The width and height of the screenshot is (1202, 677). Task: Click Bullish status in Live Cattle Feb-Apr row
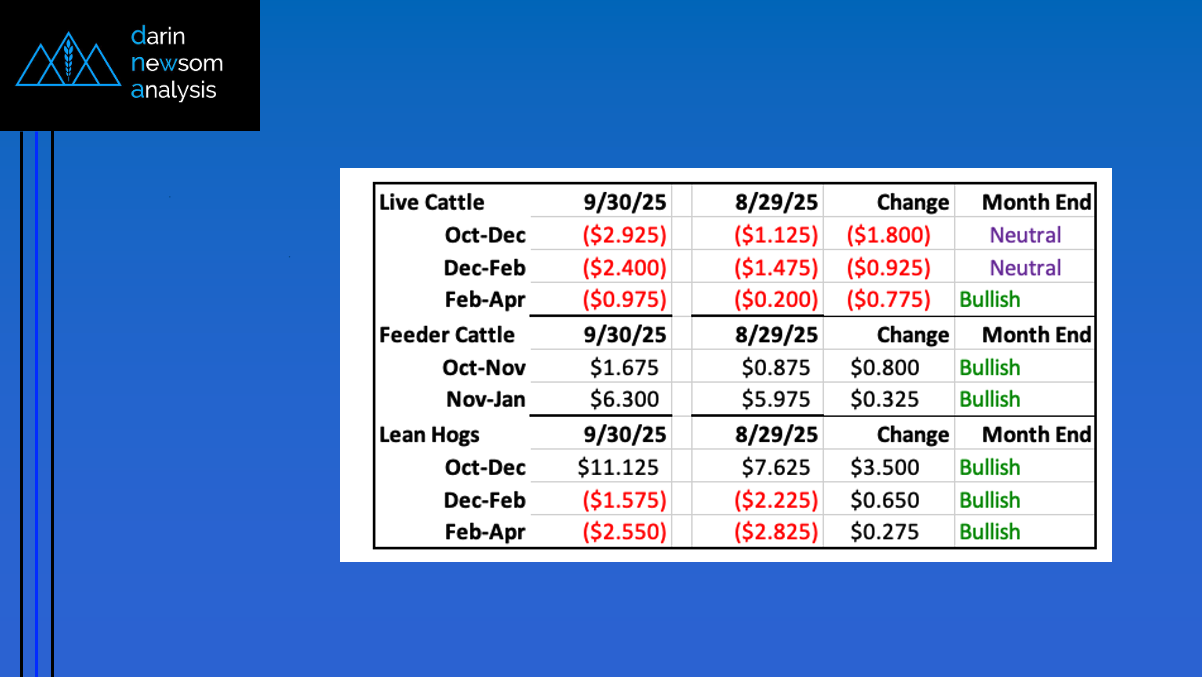click(990, 299)
